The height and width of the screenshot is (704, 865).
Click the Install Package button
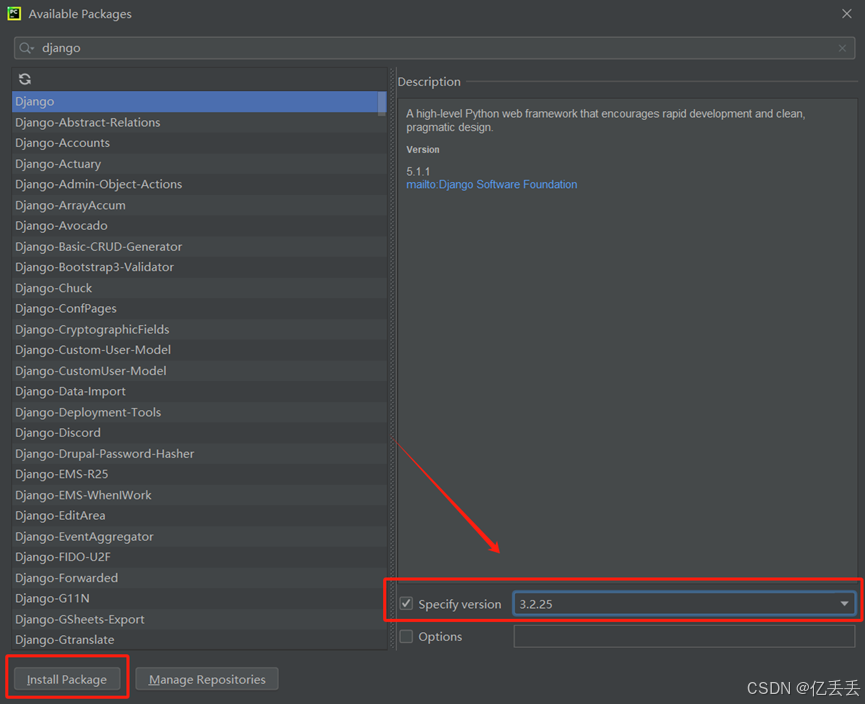pyautogui.click(x=67, y=679)
